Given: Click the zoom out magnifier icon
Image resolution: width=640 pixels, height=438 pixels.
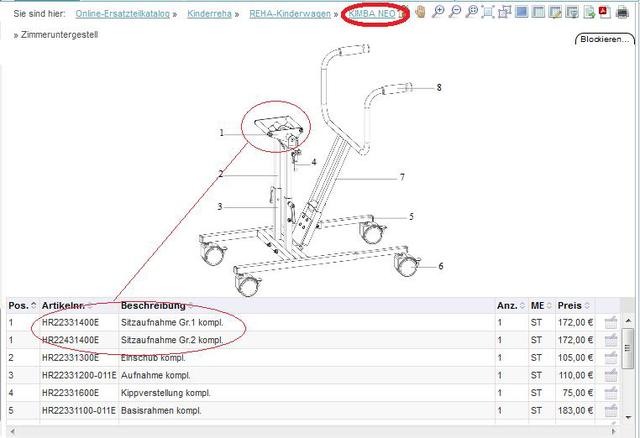Looking at the screenshot, I should tap(454, 12).
